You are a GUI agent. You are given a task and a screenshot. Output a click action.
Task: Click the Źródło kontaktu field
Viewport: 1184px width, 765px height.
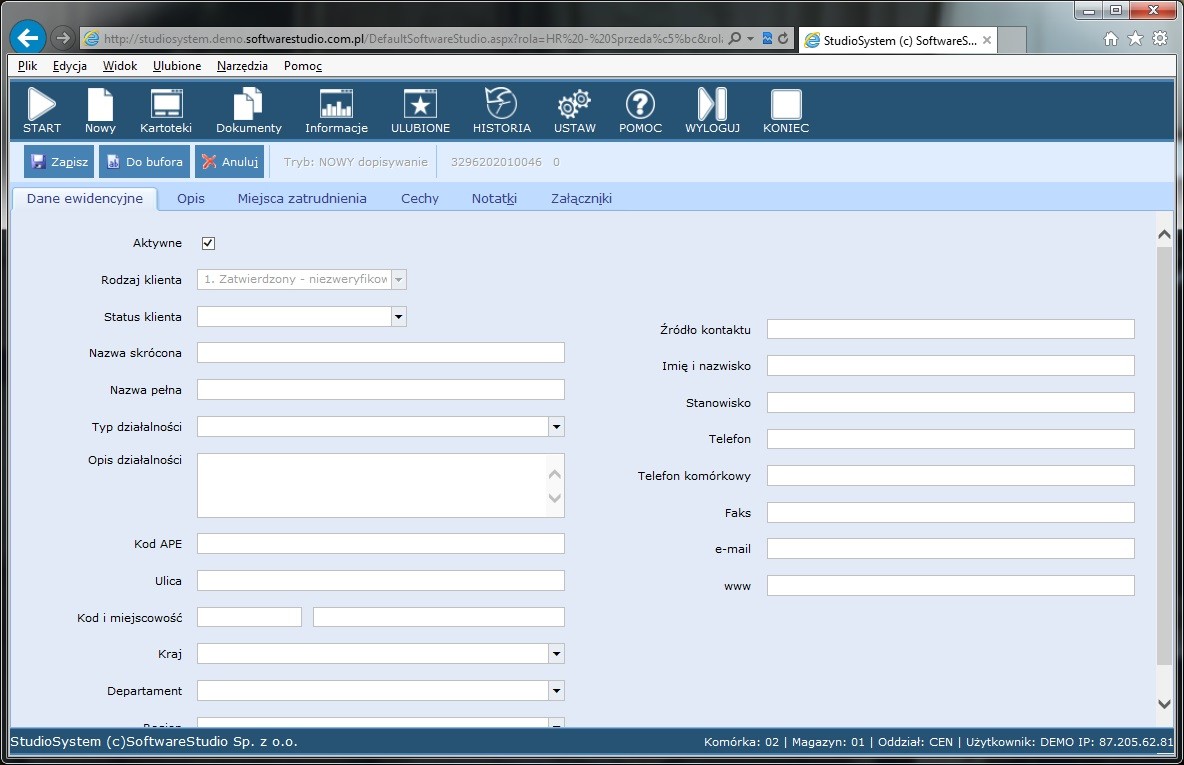pyautogui.click(x=951, y=329)
